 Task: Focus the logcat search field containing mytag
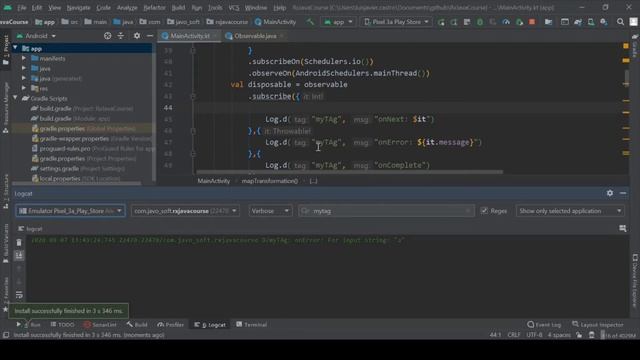pos(386,211)
